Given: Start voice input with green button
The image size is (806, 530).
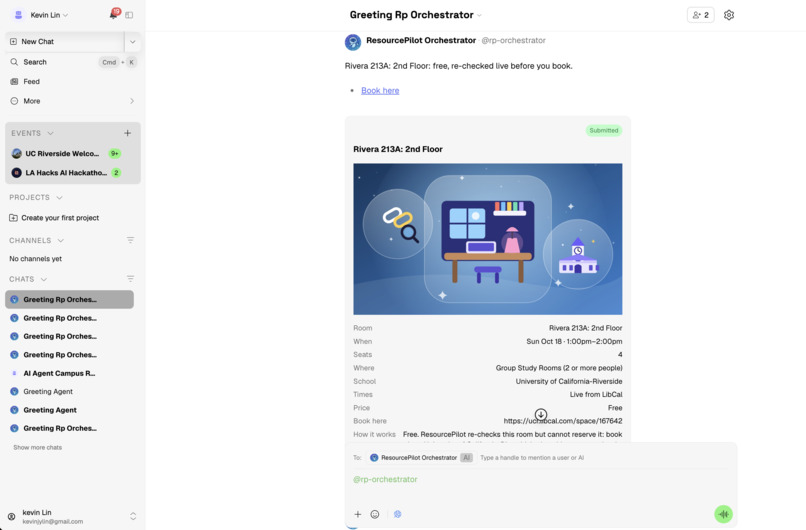Looking at the screenshot, I should pos(723,514).
